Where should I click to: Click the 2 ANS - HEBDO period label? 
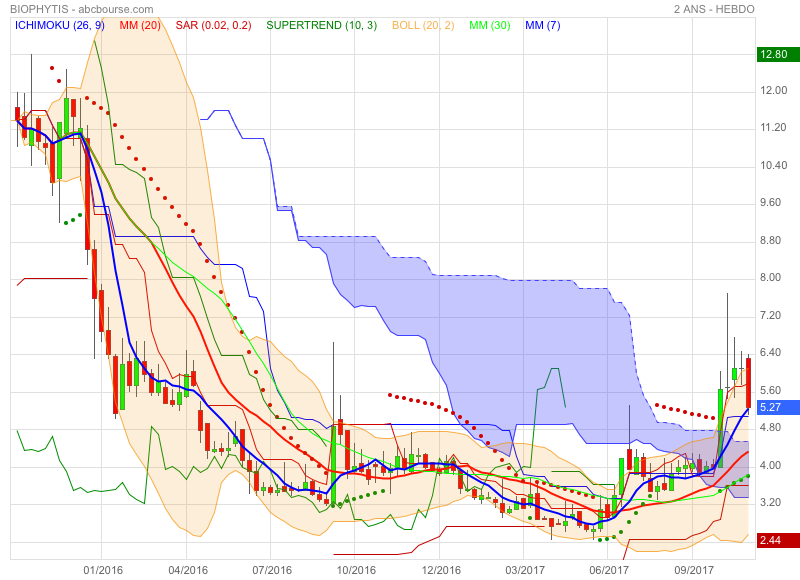(x=714, y=9)
